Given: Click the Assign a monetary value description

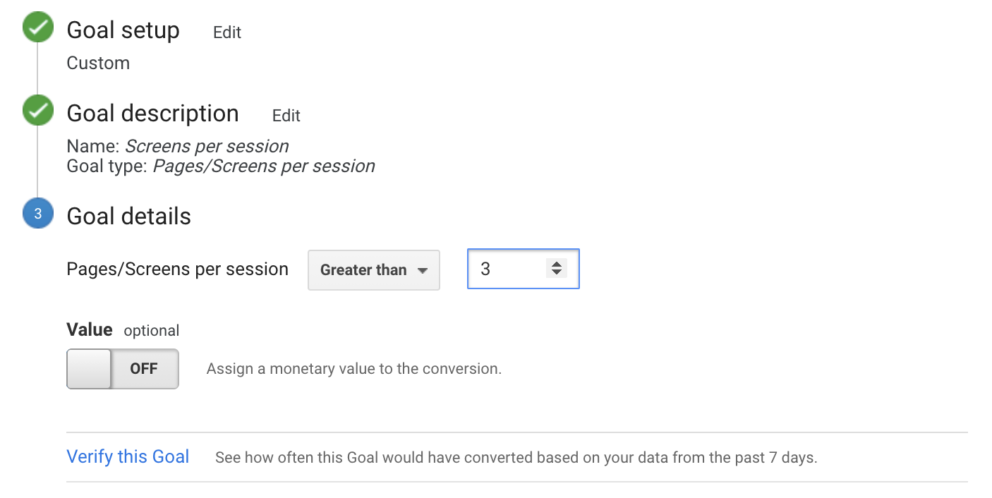Looking at the screenshot, I should (354, 369).
